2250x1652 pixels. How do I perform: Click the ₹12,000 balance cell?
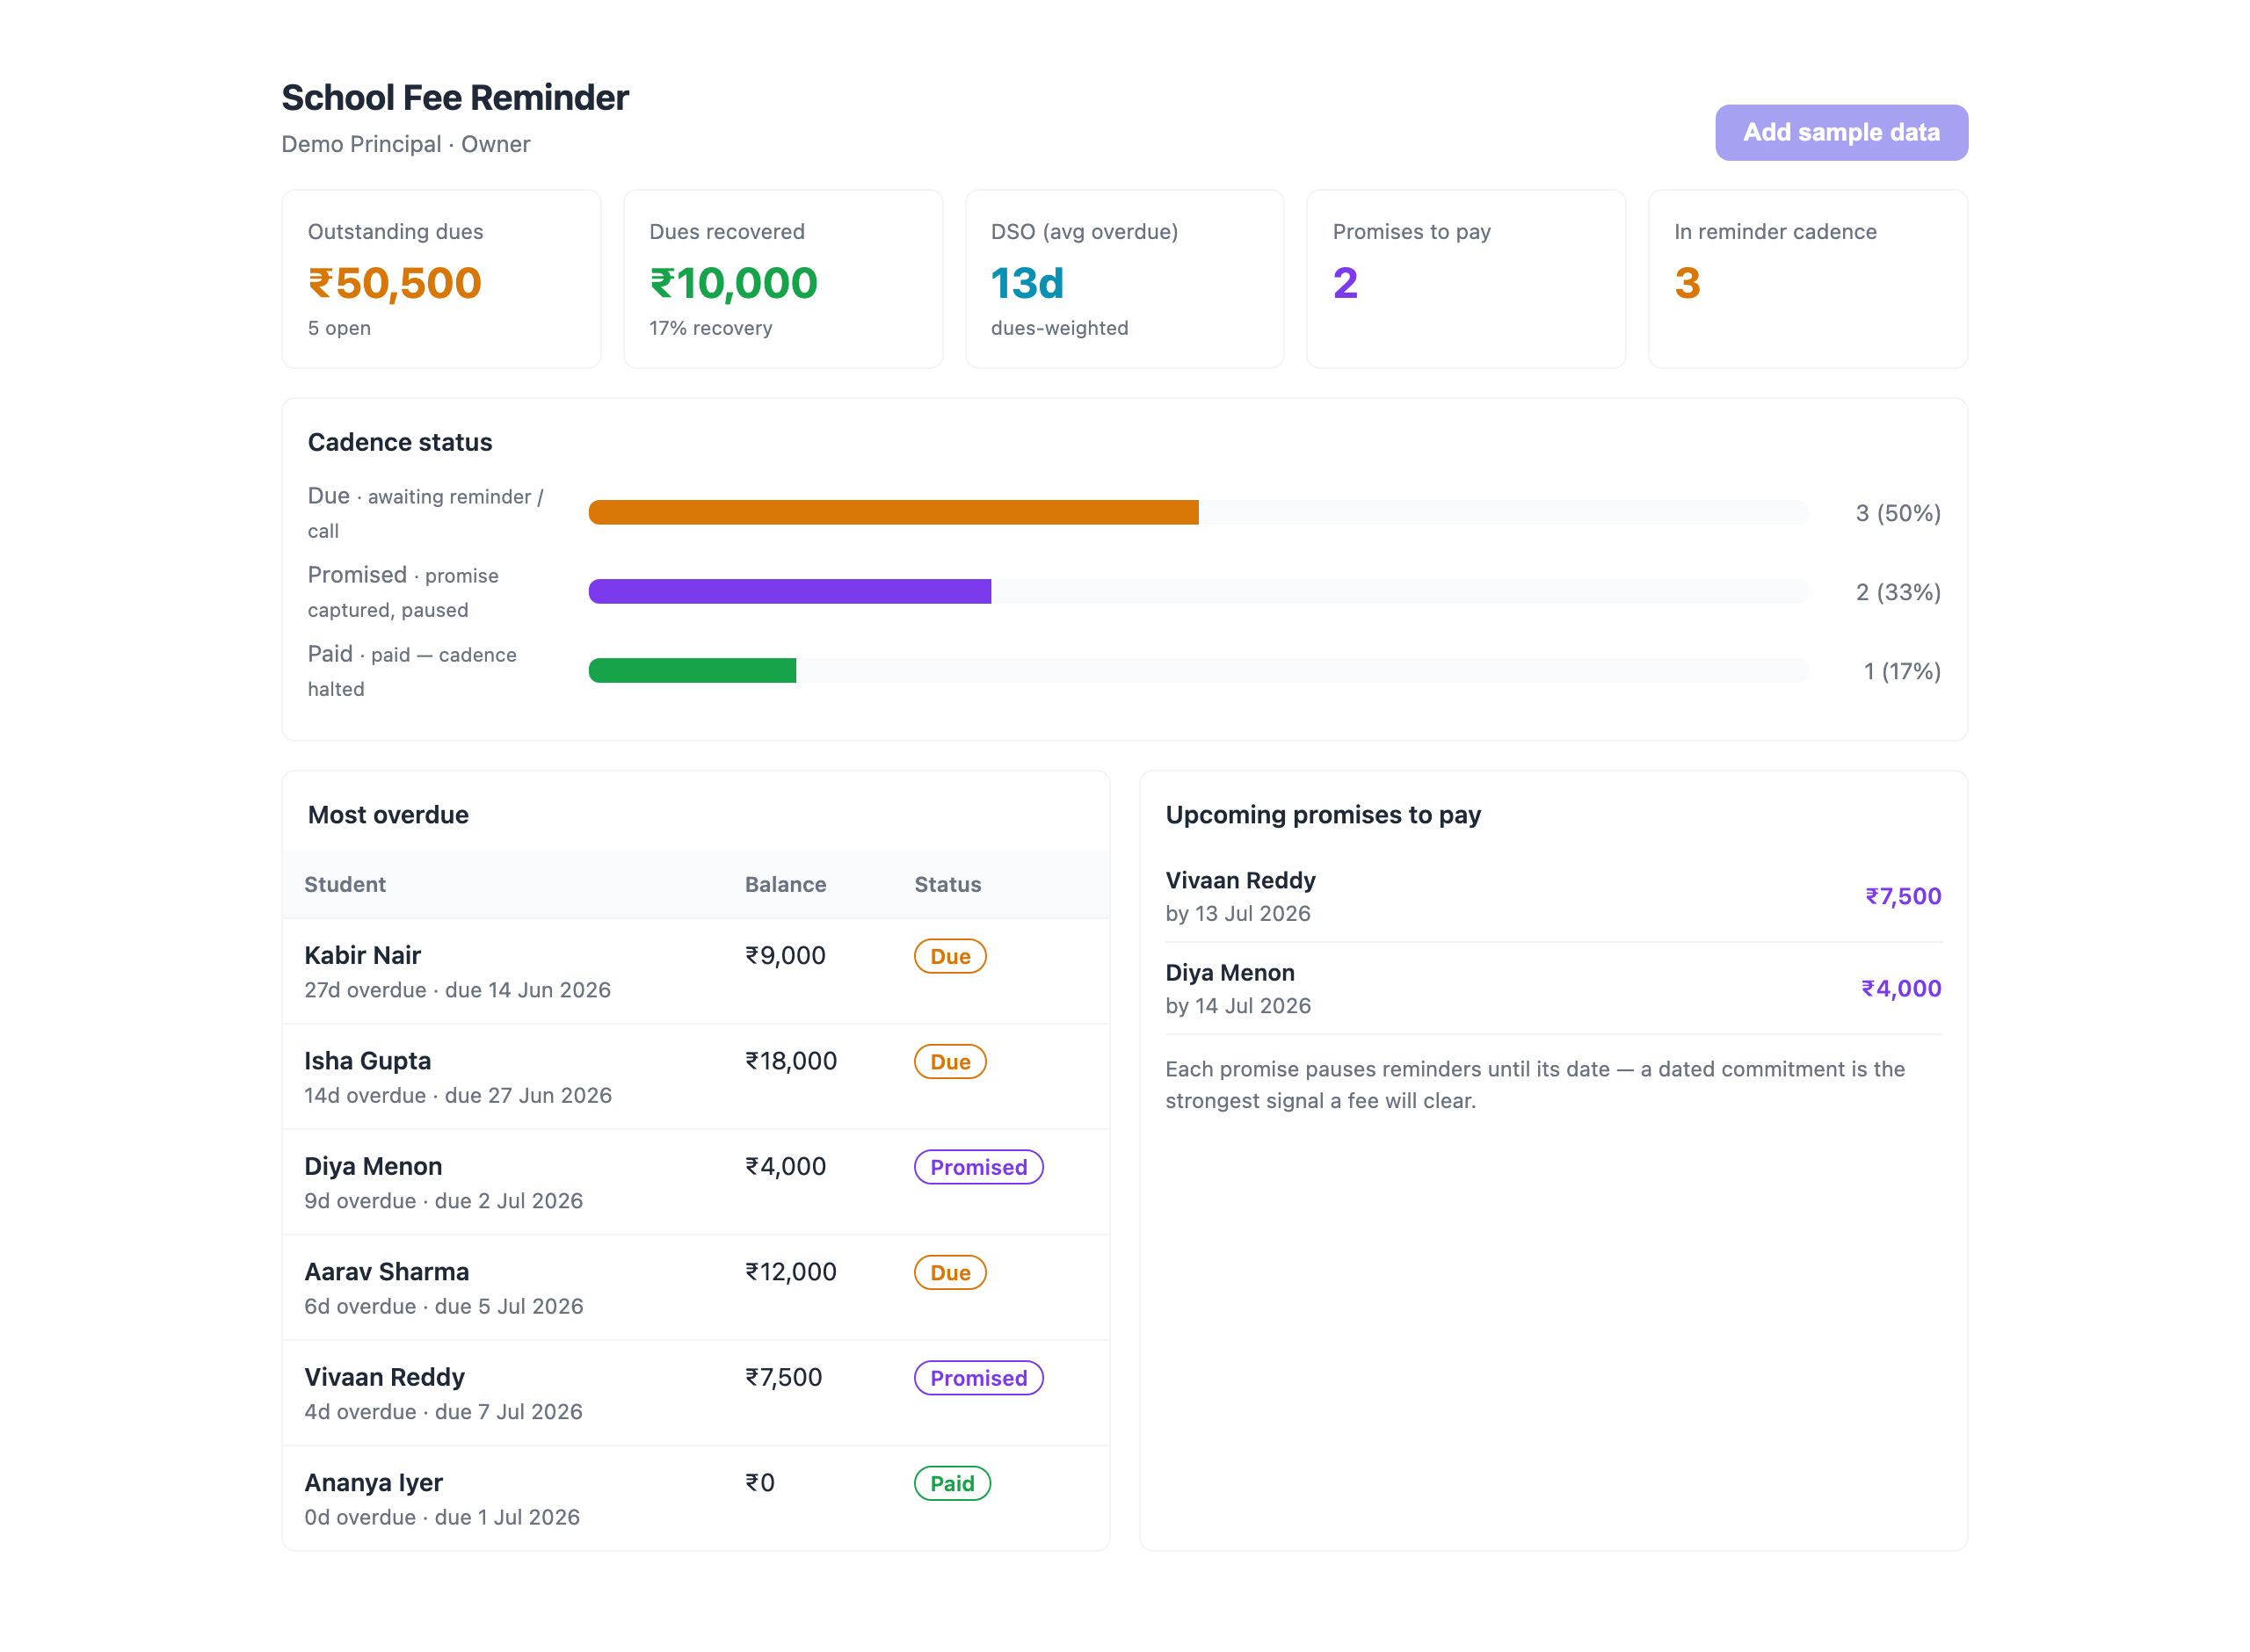tap(791, 1271)
